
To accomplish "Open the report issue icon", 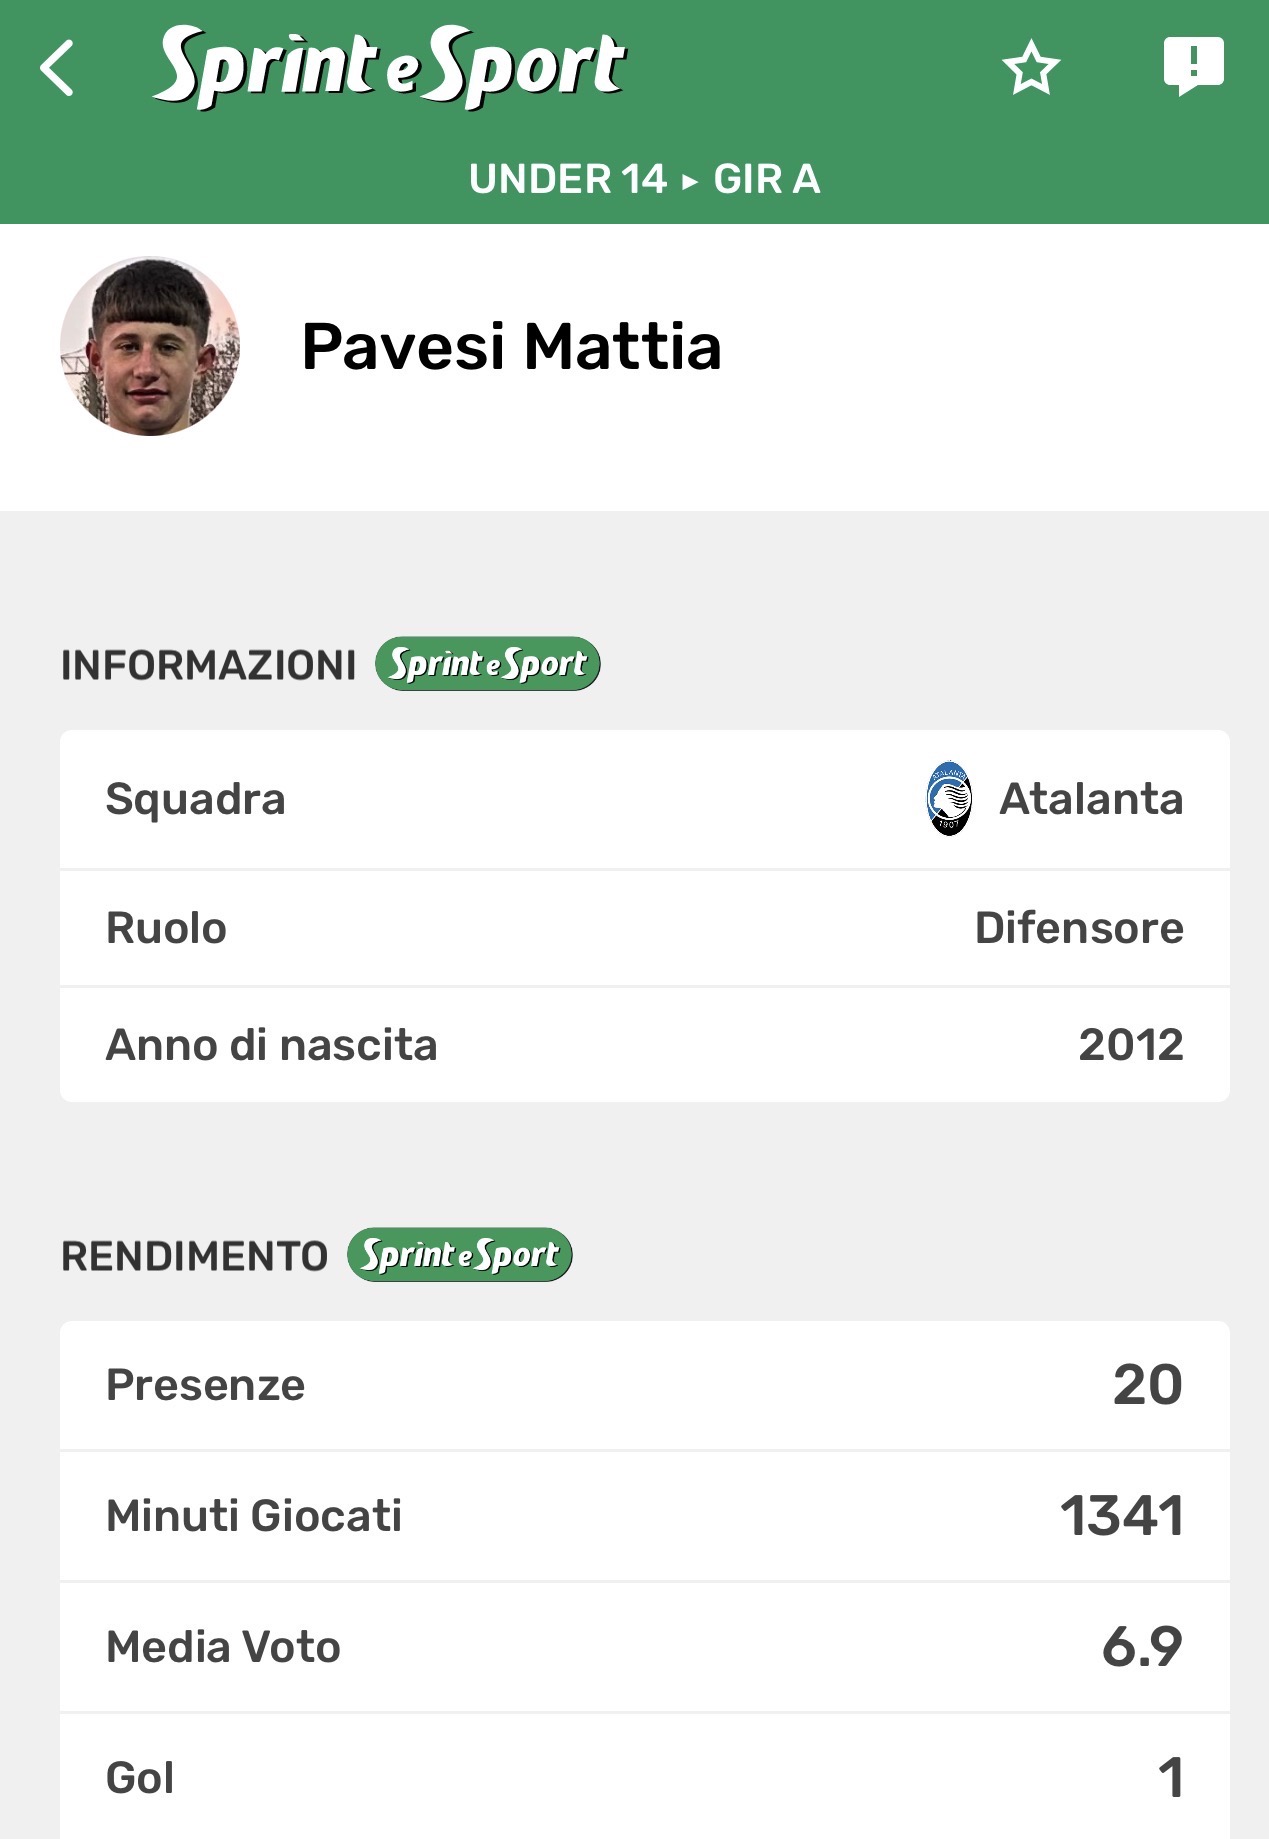I will tap(1193, 66).
